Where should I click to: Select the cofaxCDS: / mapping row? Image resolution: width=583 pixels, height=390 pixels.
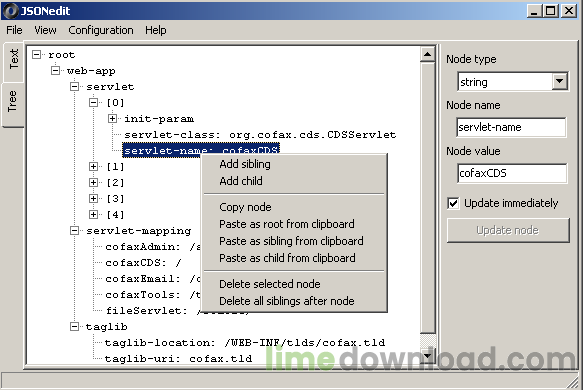[x=143, y=263]
